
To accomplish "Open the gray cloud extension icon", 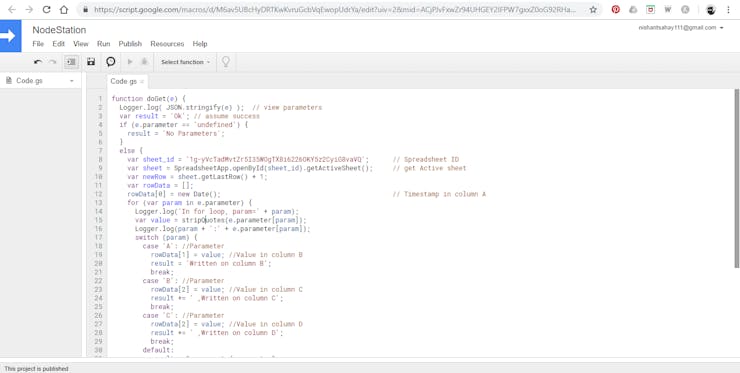I will [633, 9].
